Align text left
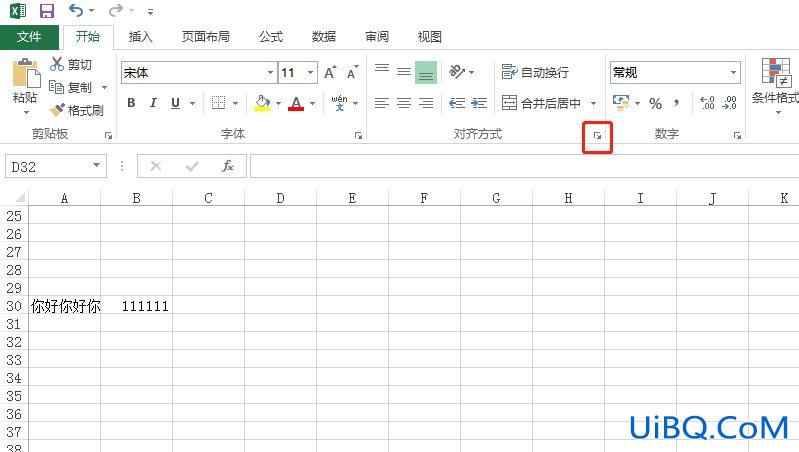Viewport: 799px width, 452px height. pyautogui.click(x=382, y=103)
